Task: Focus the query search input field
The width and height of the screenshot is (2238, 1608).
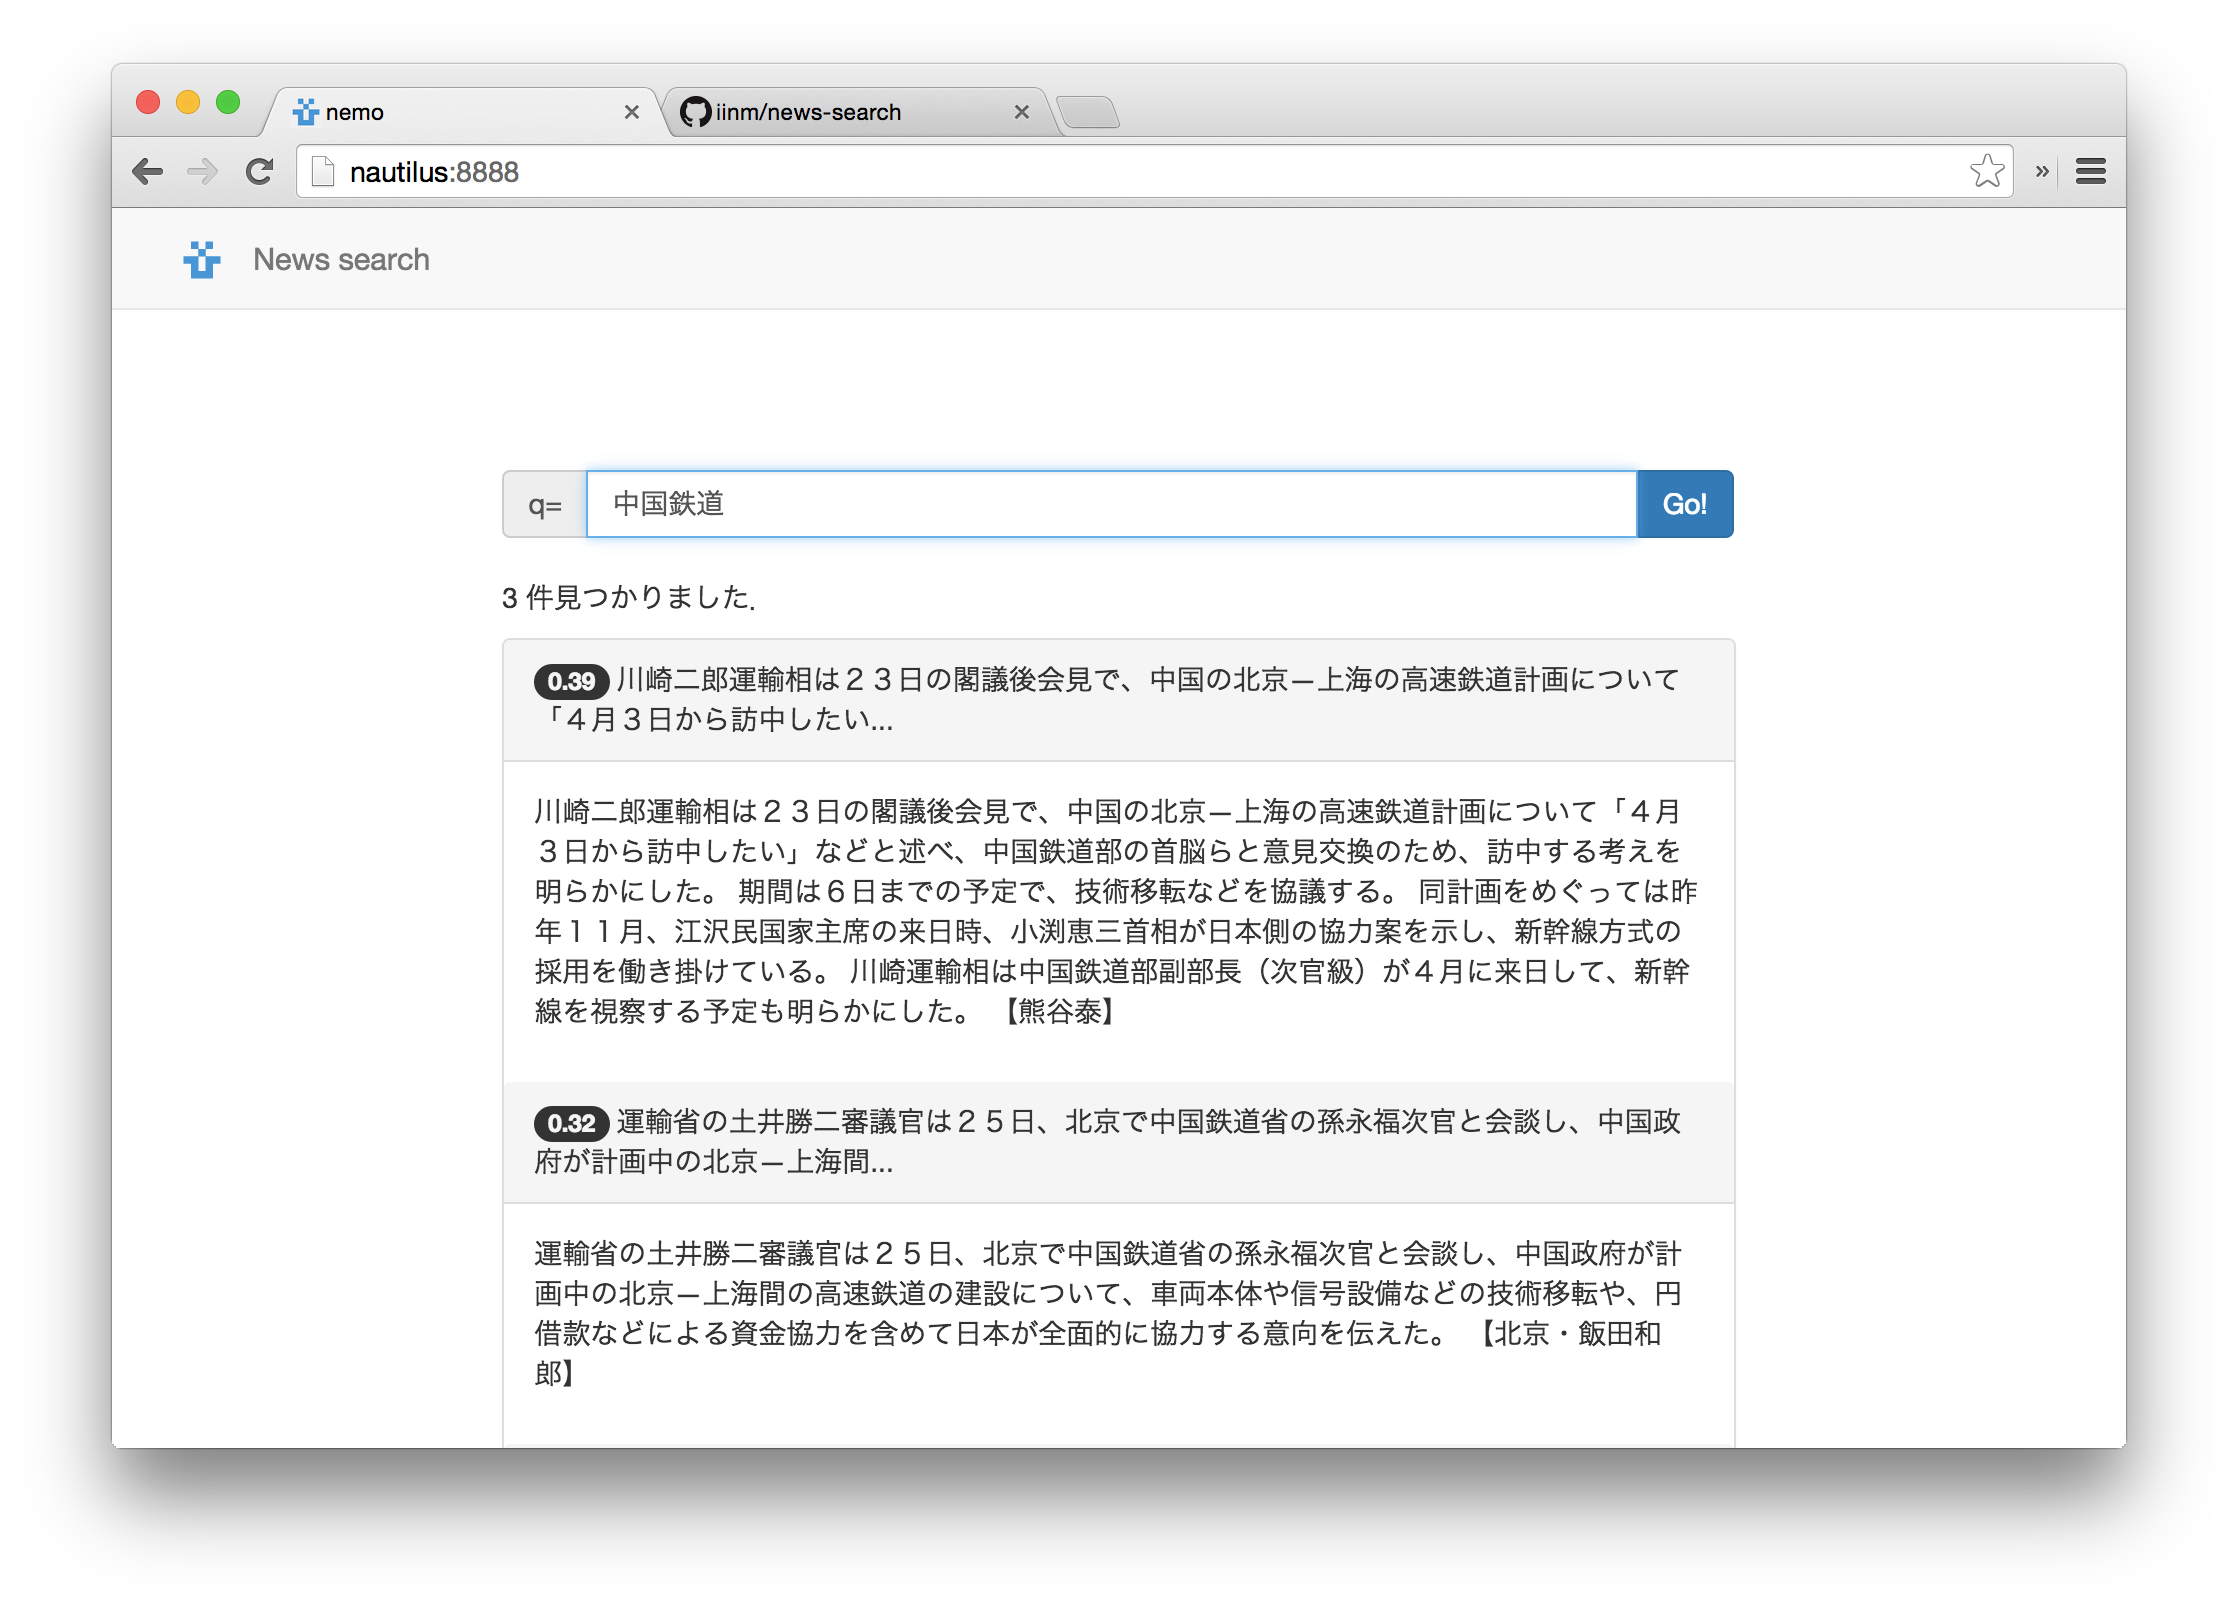Action: coord(1110,504)
